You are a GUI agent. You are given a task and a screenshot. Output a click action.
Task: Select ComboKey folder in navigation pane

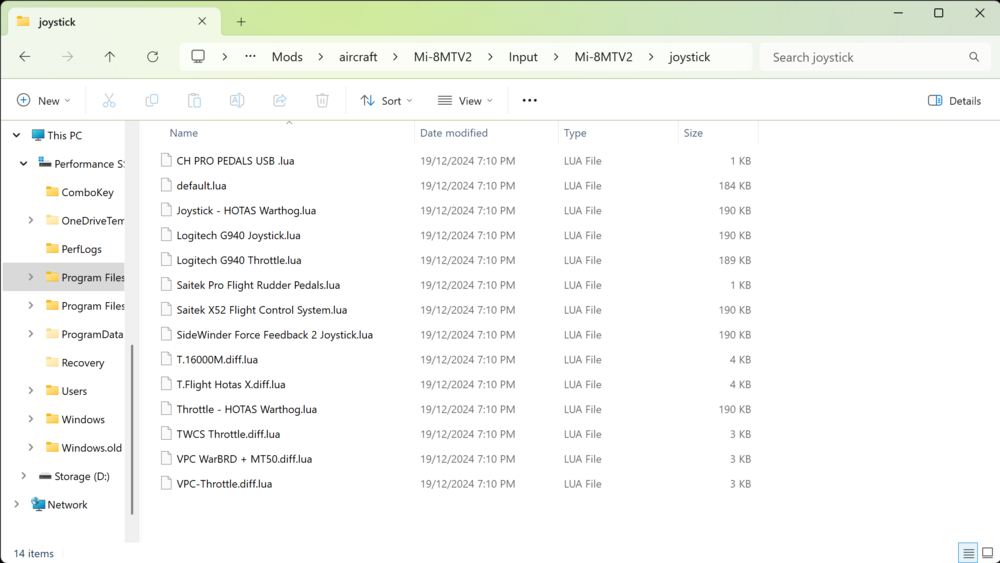87,192
